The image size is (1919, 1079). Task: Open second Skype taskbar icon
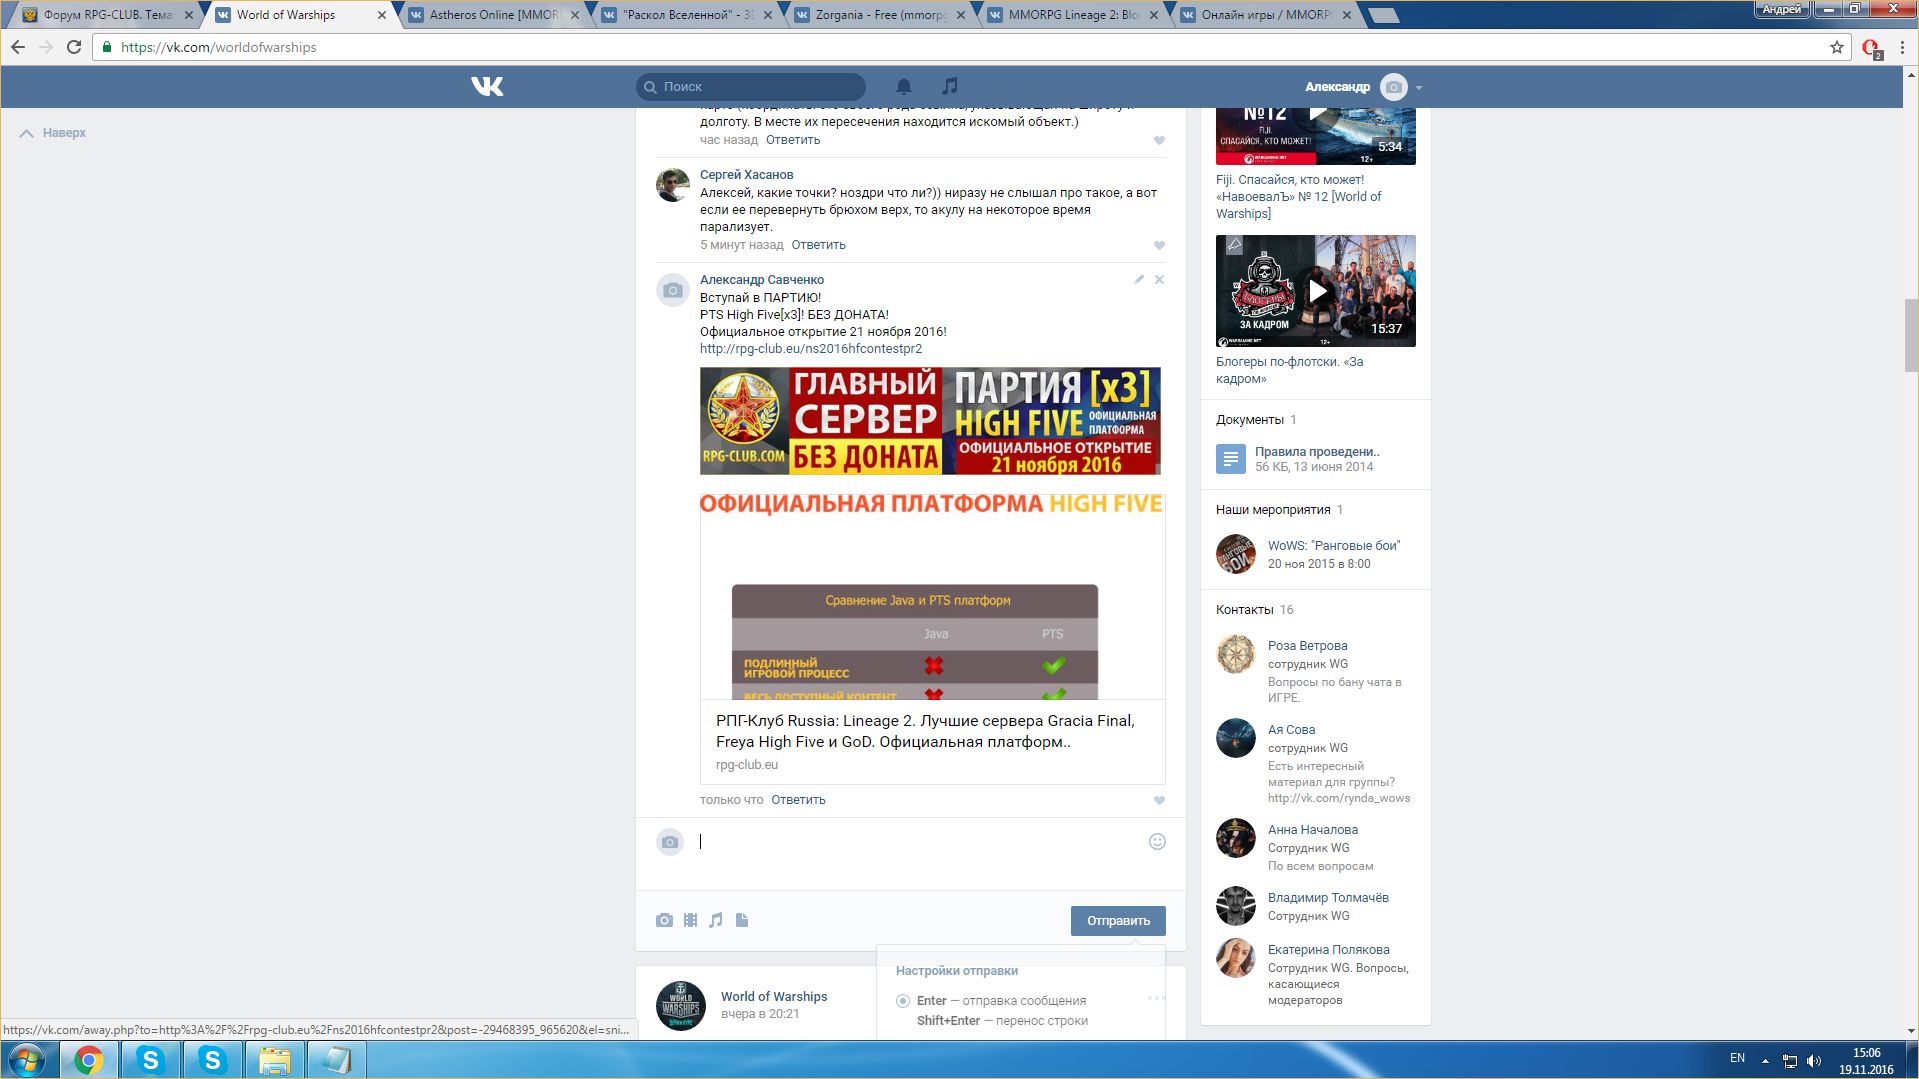pos(213,1060)
